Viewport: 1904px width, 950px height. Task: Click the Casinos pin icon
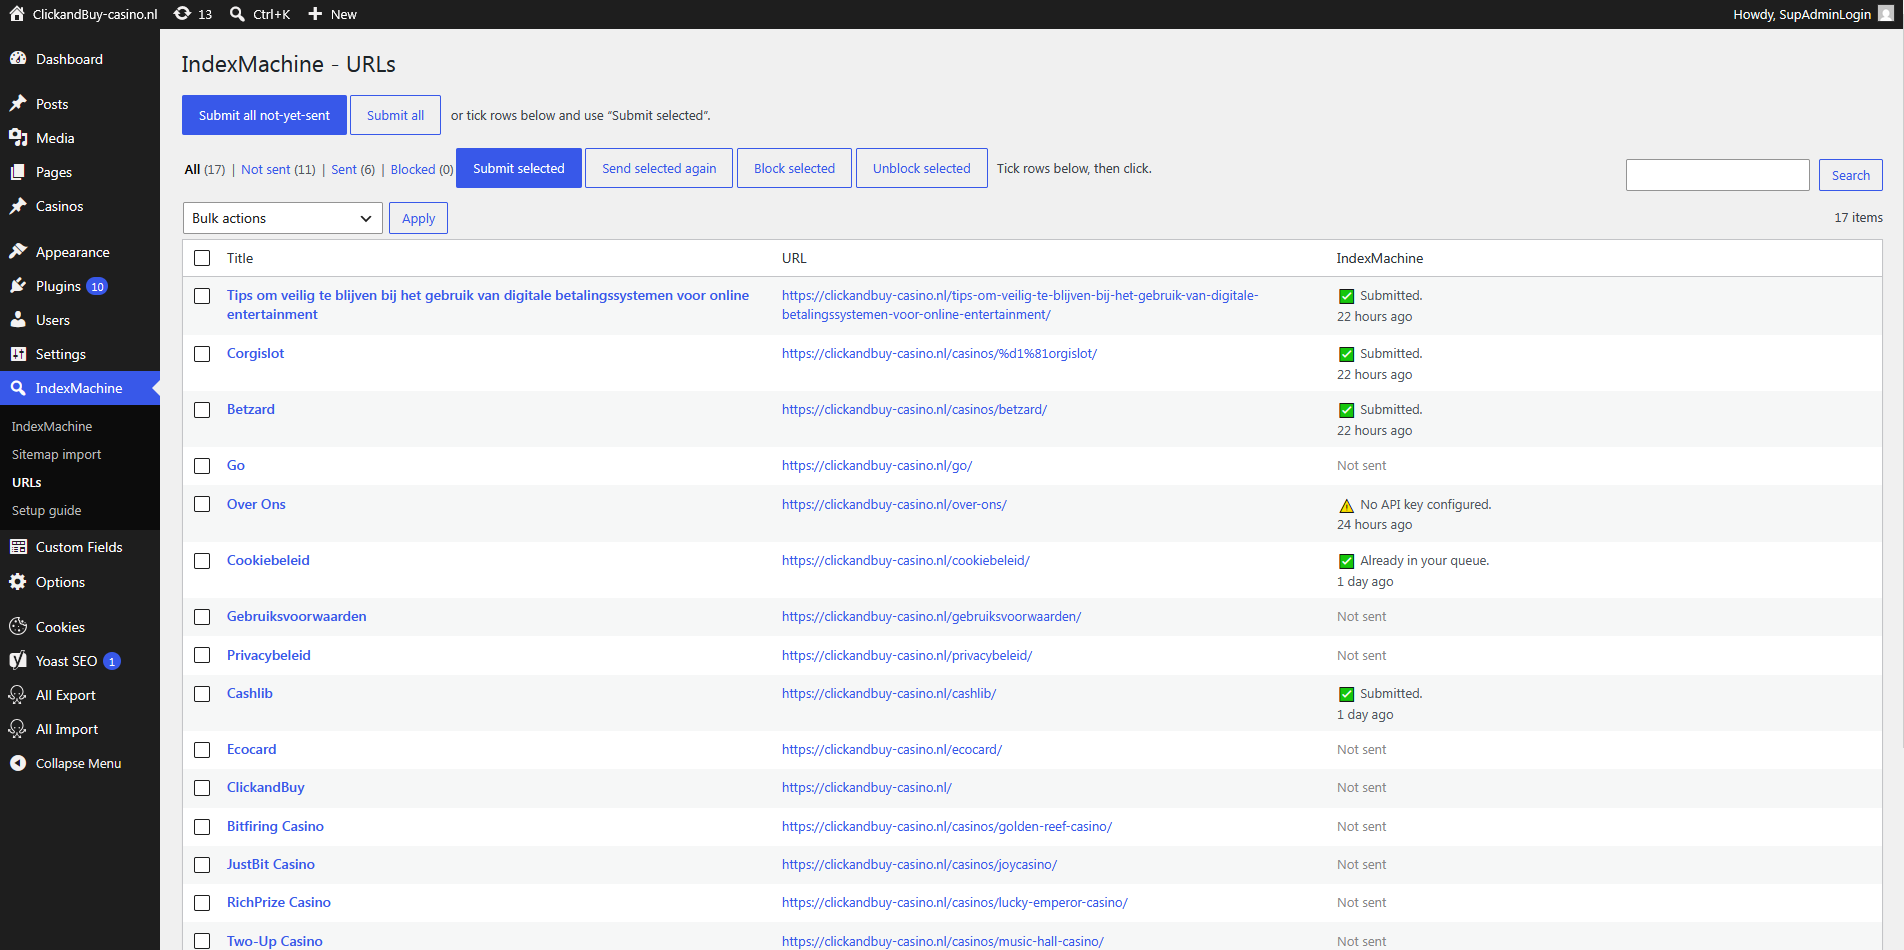point(18,206)
